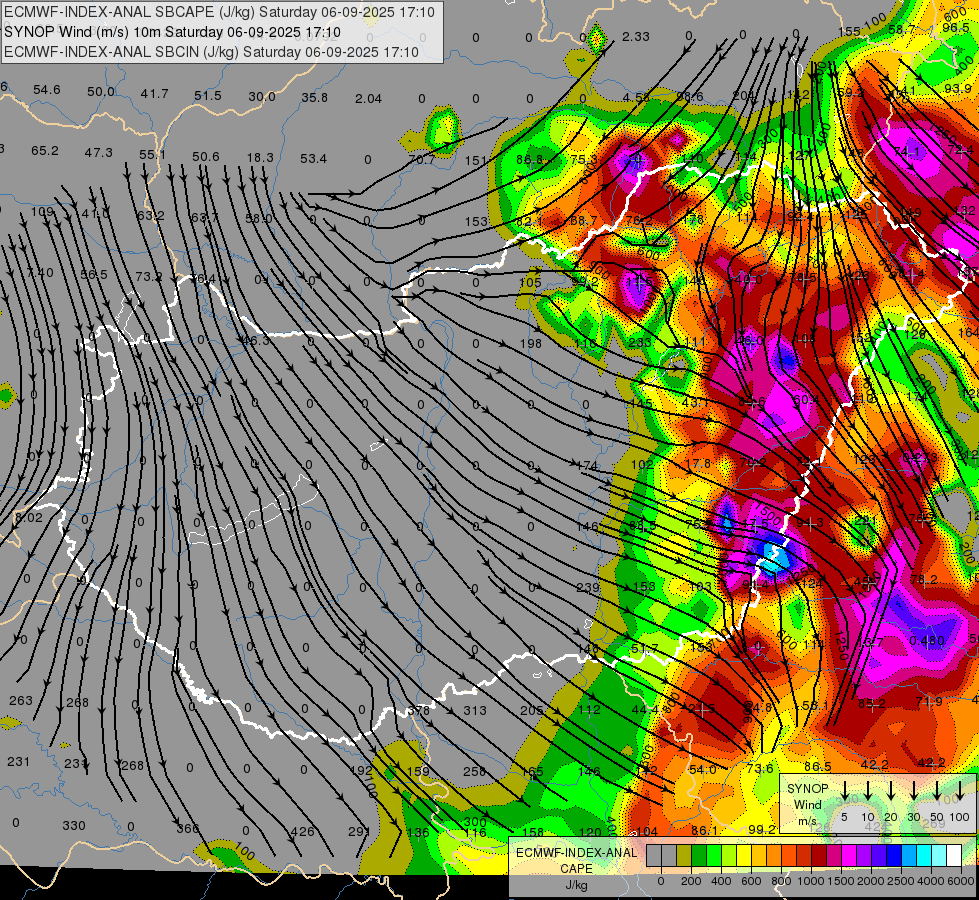This screenshot has width=979, height=900.
Task: Click the '35.8' value on the map
Action: tap(314, 97)
